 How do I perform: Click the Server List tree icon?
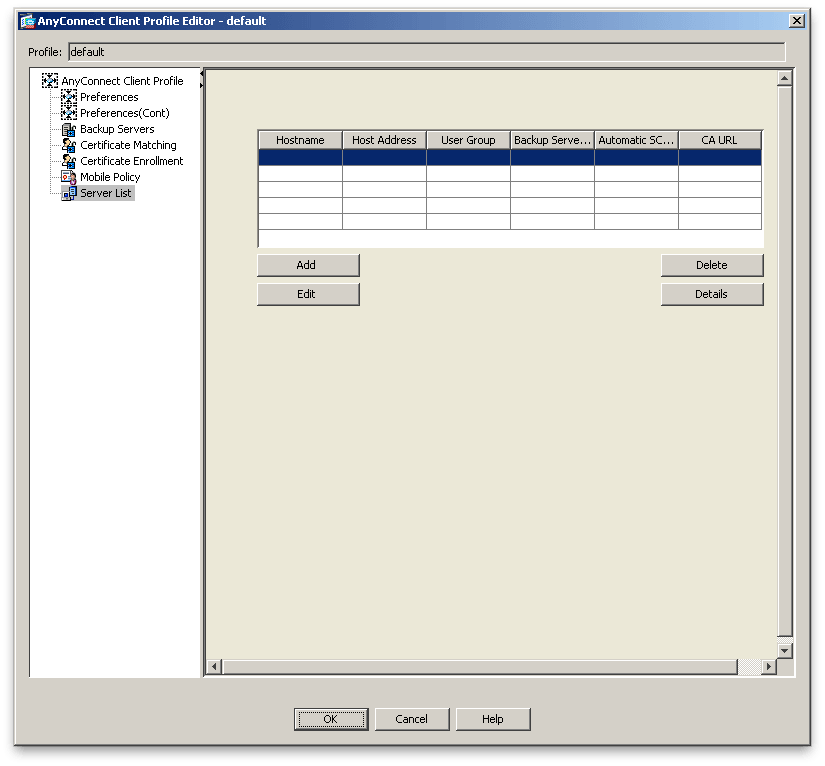(x=68, y=193)
